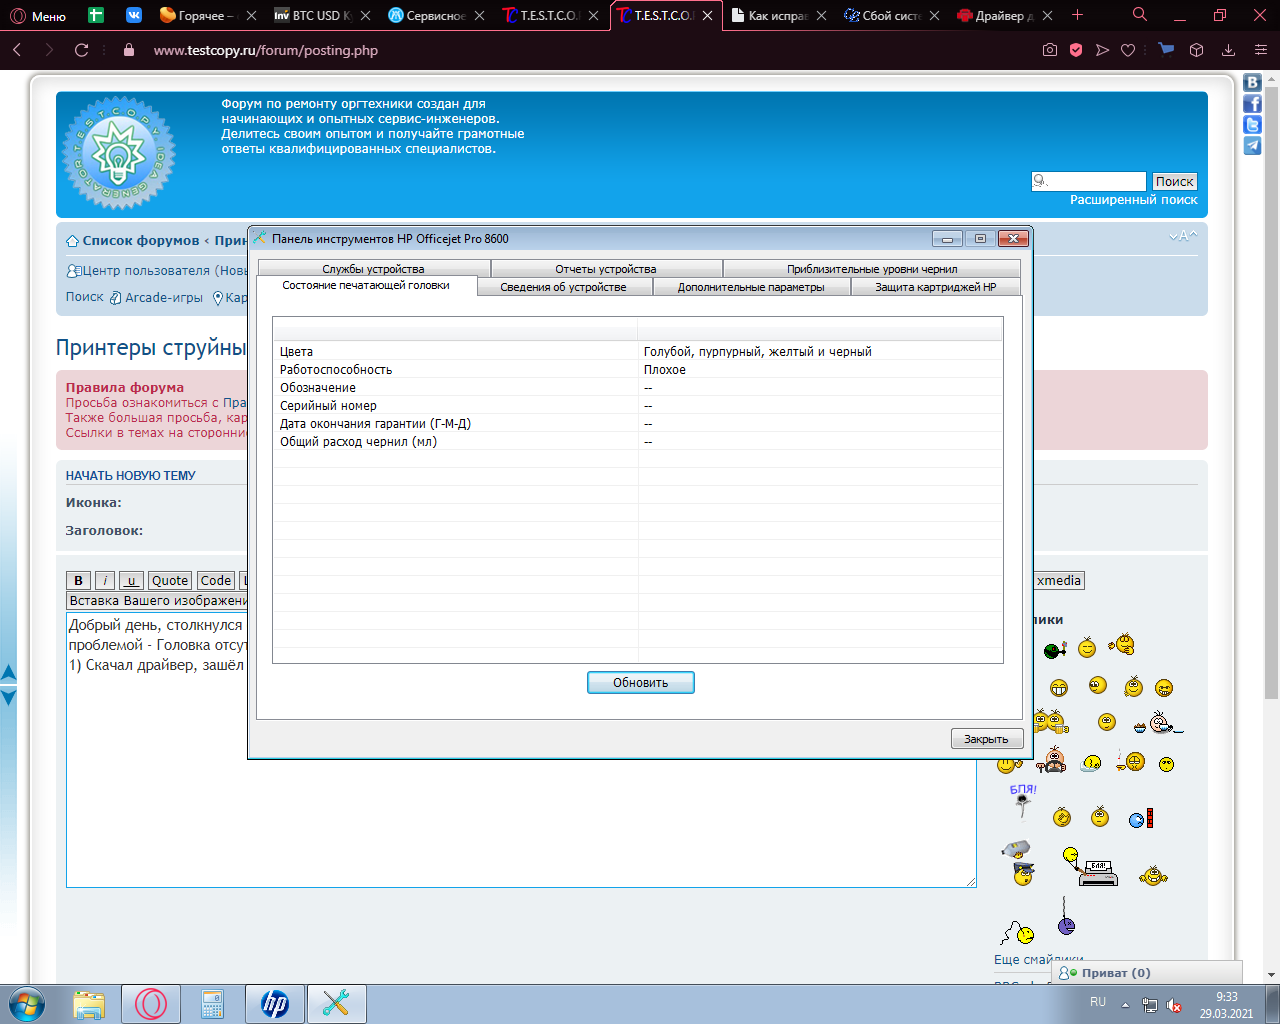Viewport: 1280px width, 1024px height.
Task: Take a snapshot with the camera icon
Action: point(1050,50)
